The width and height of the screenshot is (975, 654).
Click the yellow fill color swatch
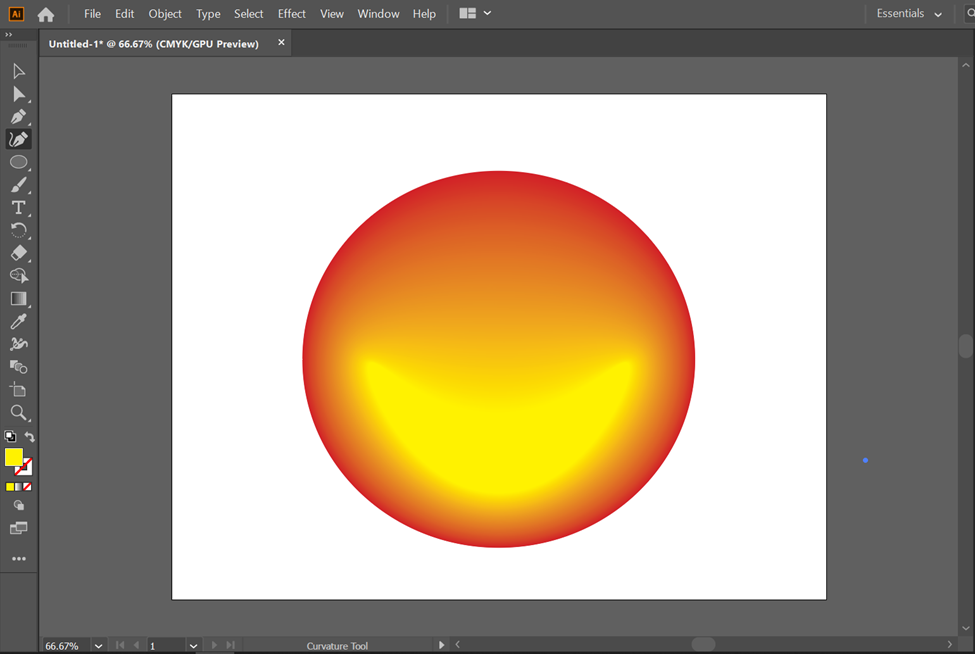point(13,457)
